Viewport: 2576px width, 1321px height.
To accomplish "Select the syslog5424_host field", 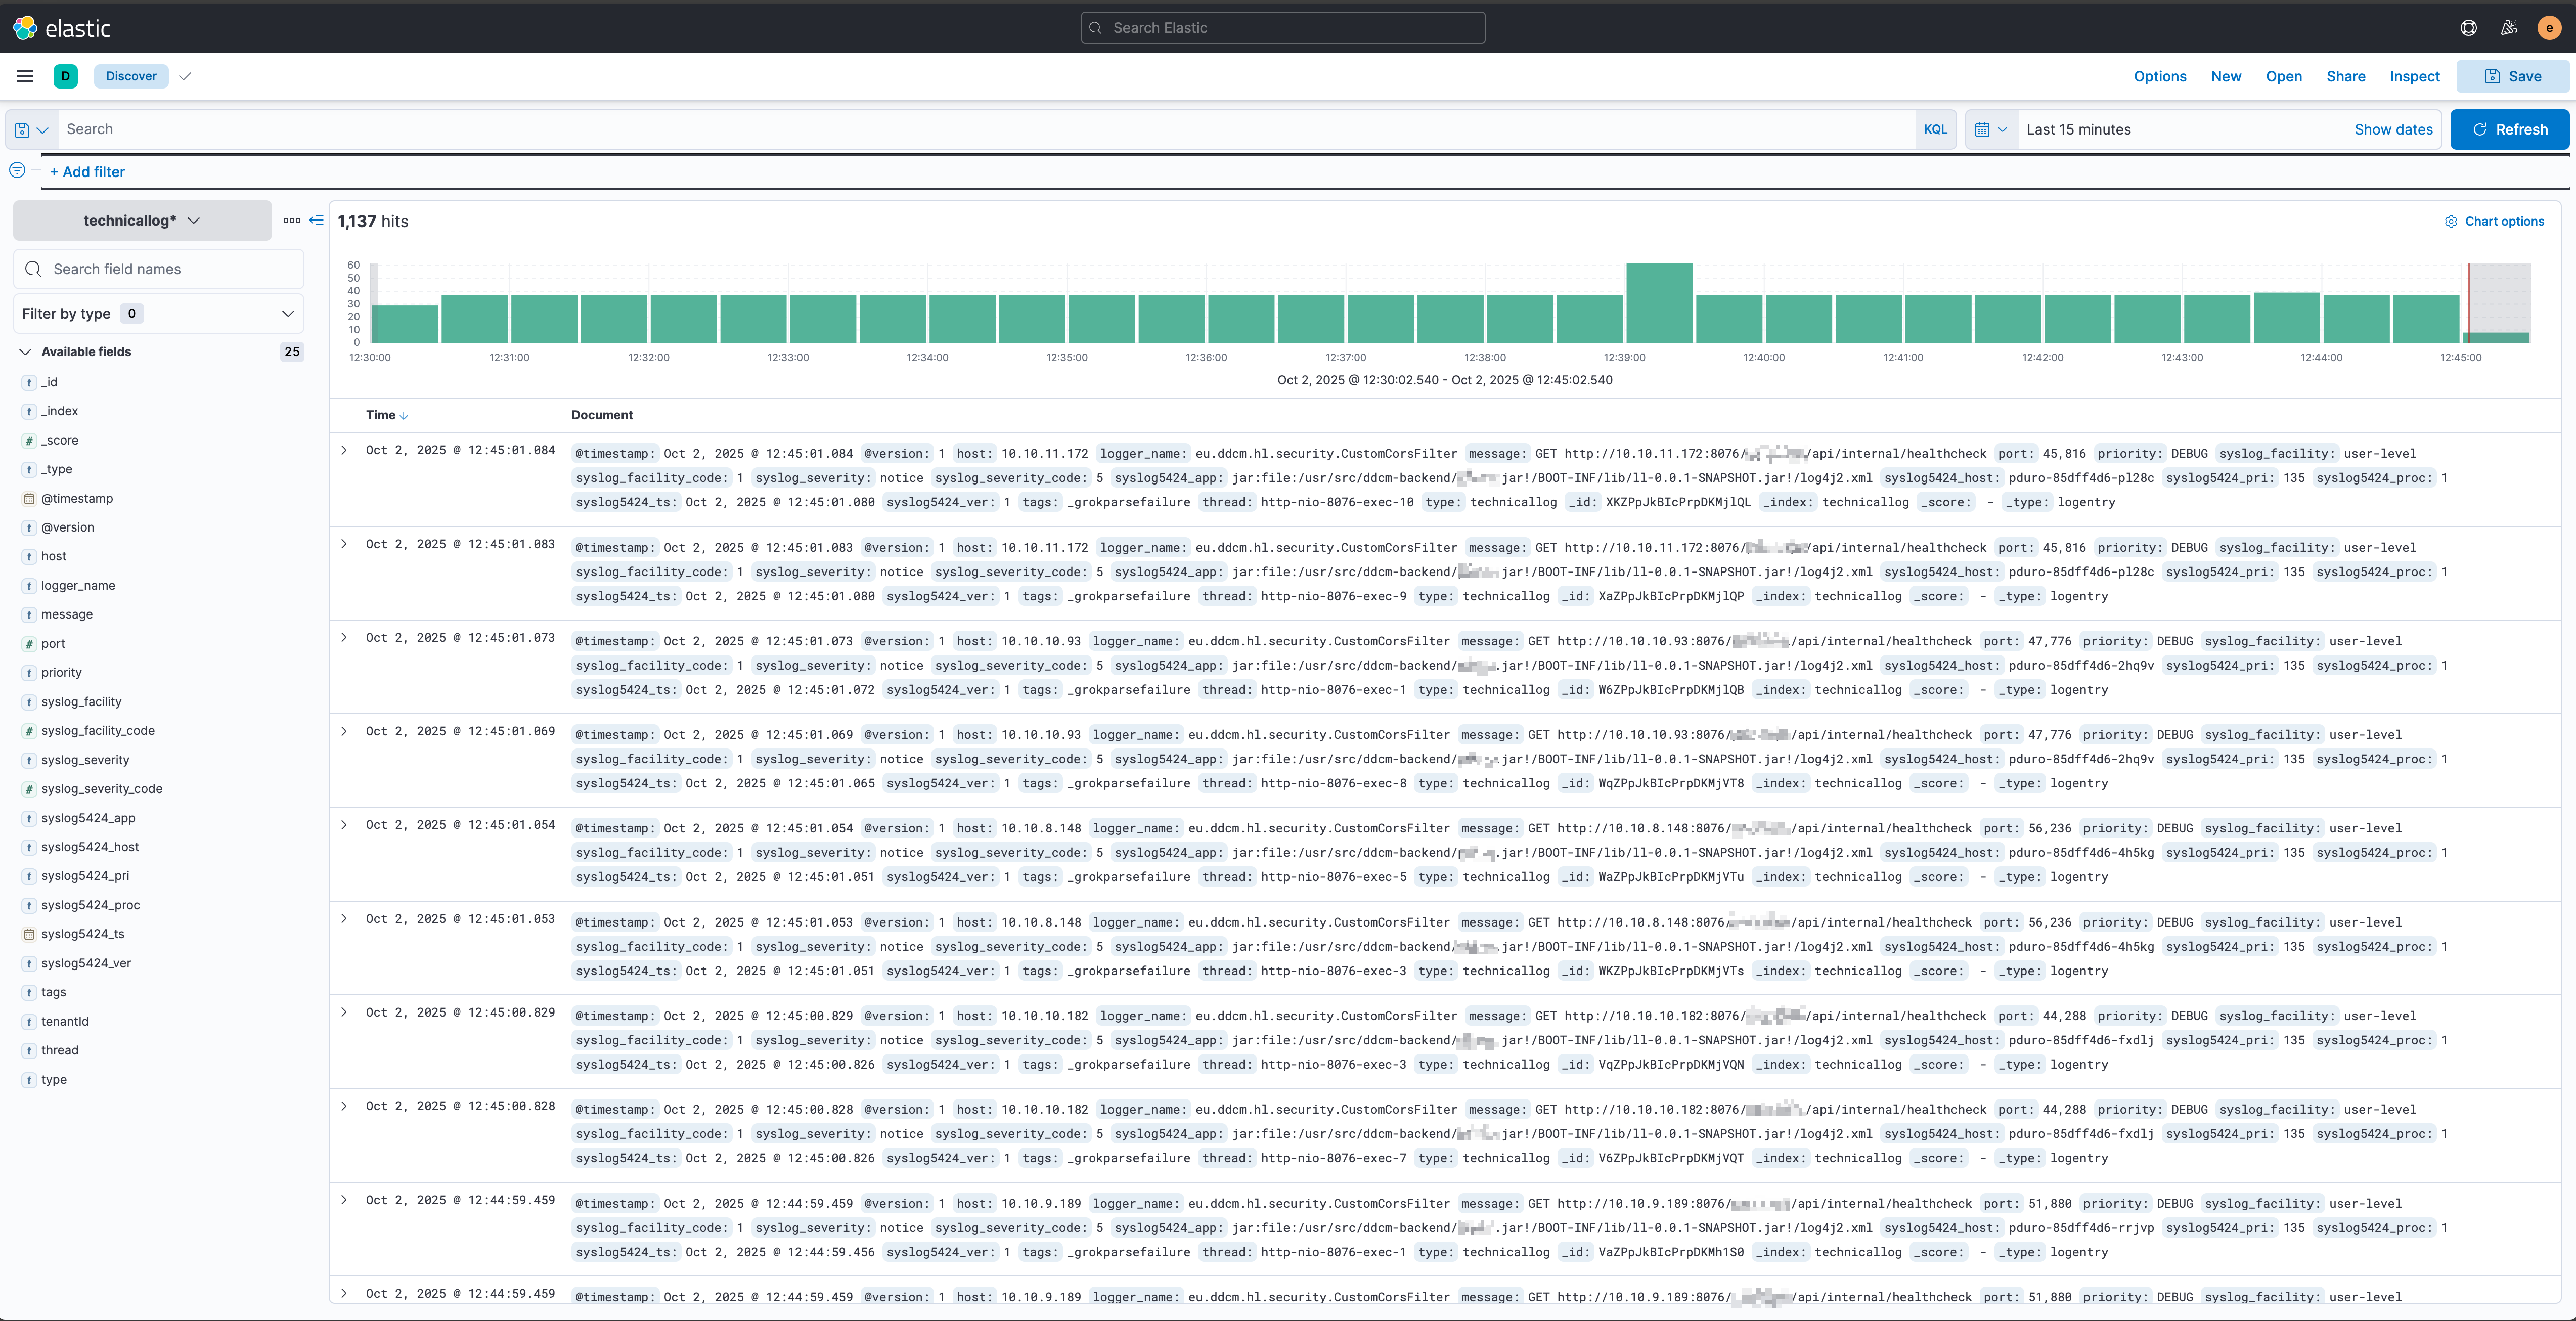I will point(90,847).
